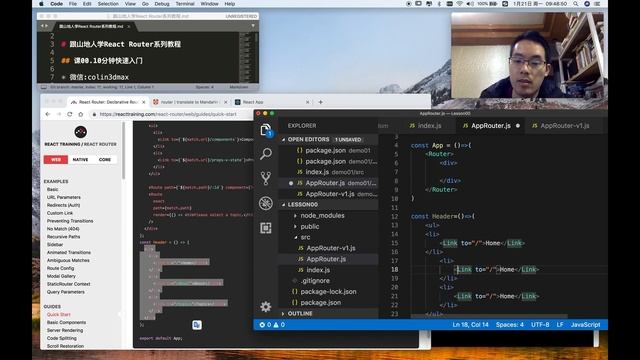Open Sublime Text tab list dropdown arrow
Image resolution: width=640 pixels, height=360 pixels.
coord(253,26)
